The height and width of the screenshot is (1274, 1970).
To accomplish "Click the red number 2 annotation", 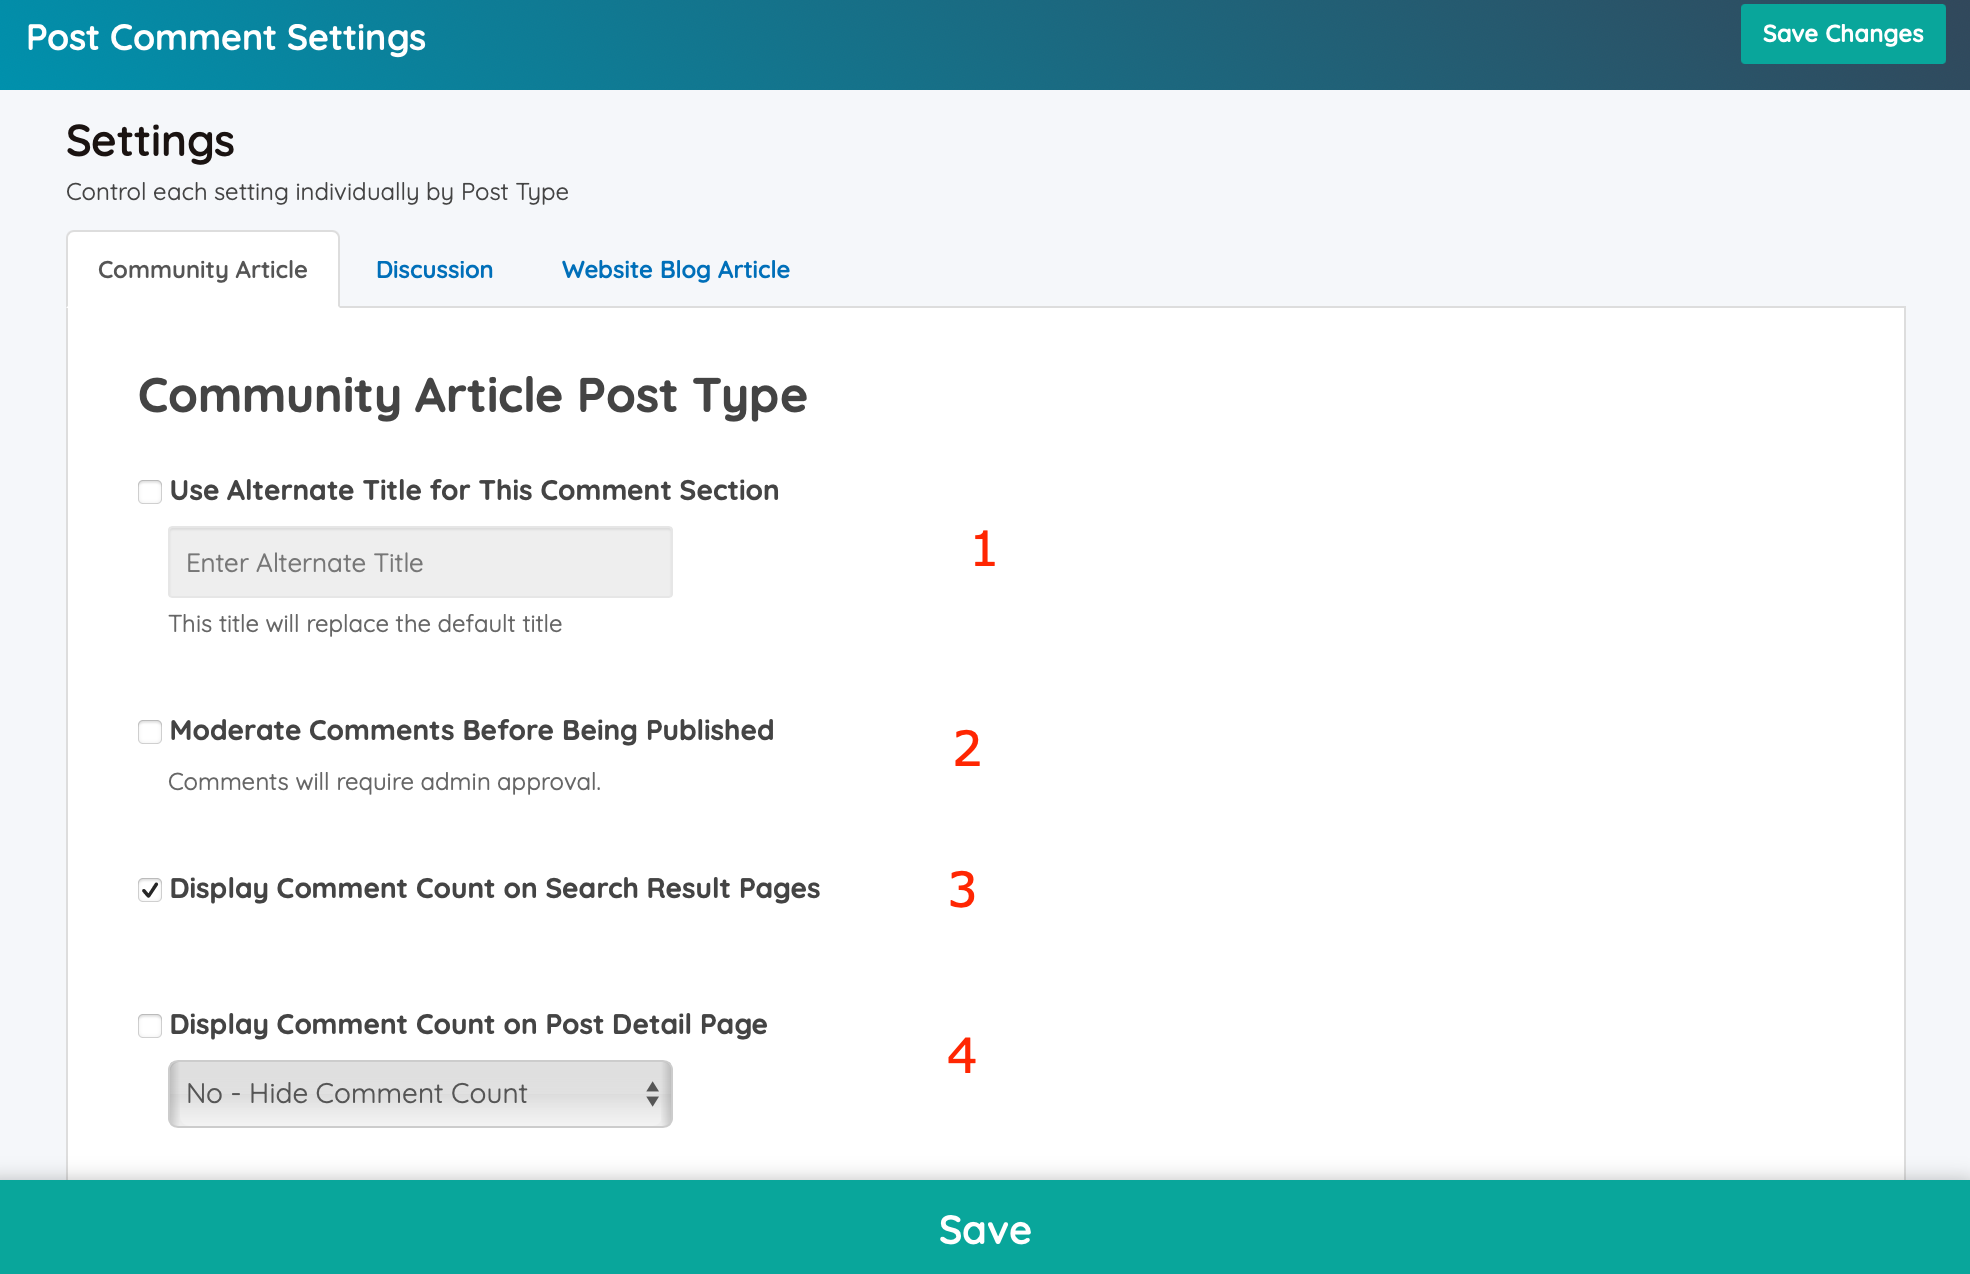I will click(x=967, y=749).
